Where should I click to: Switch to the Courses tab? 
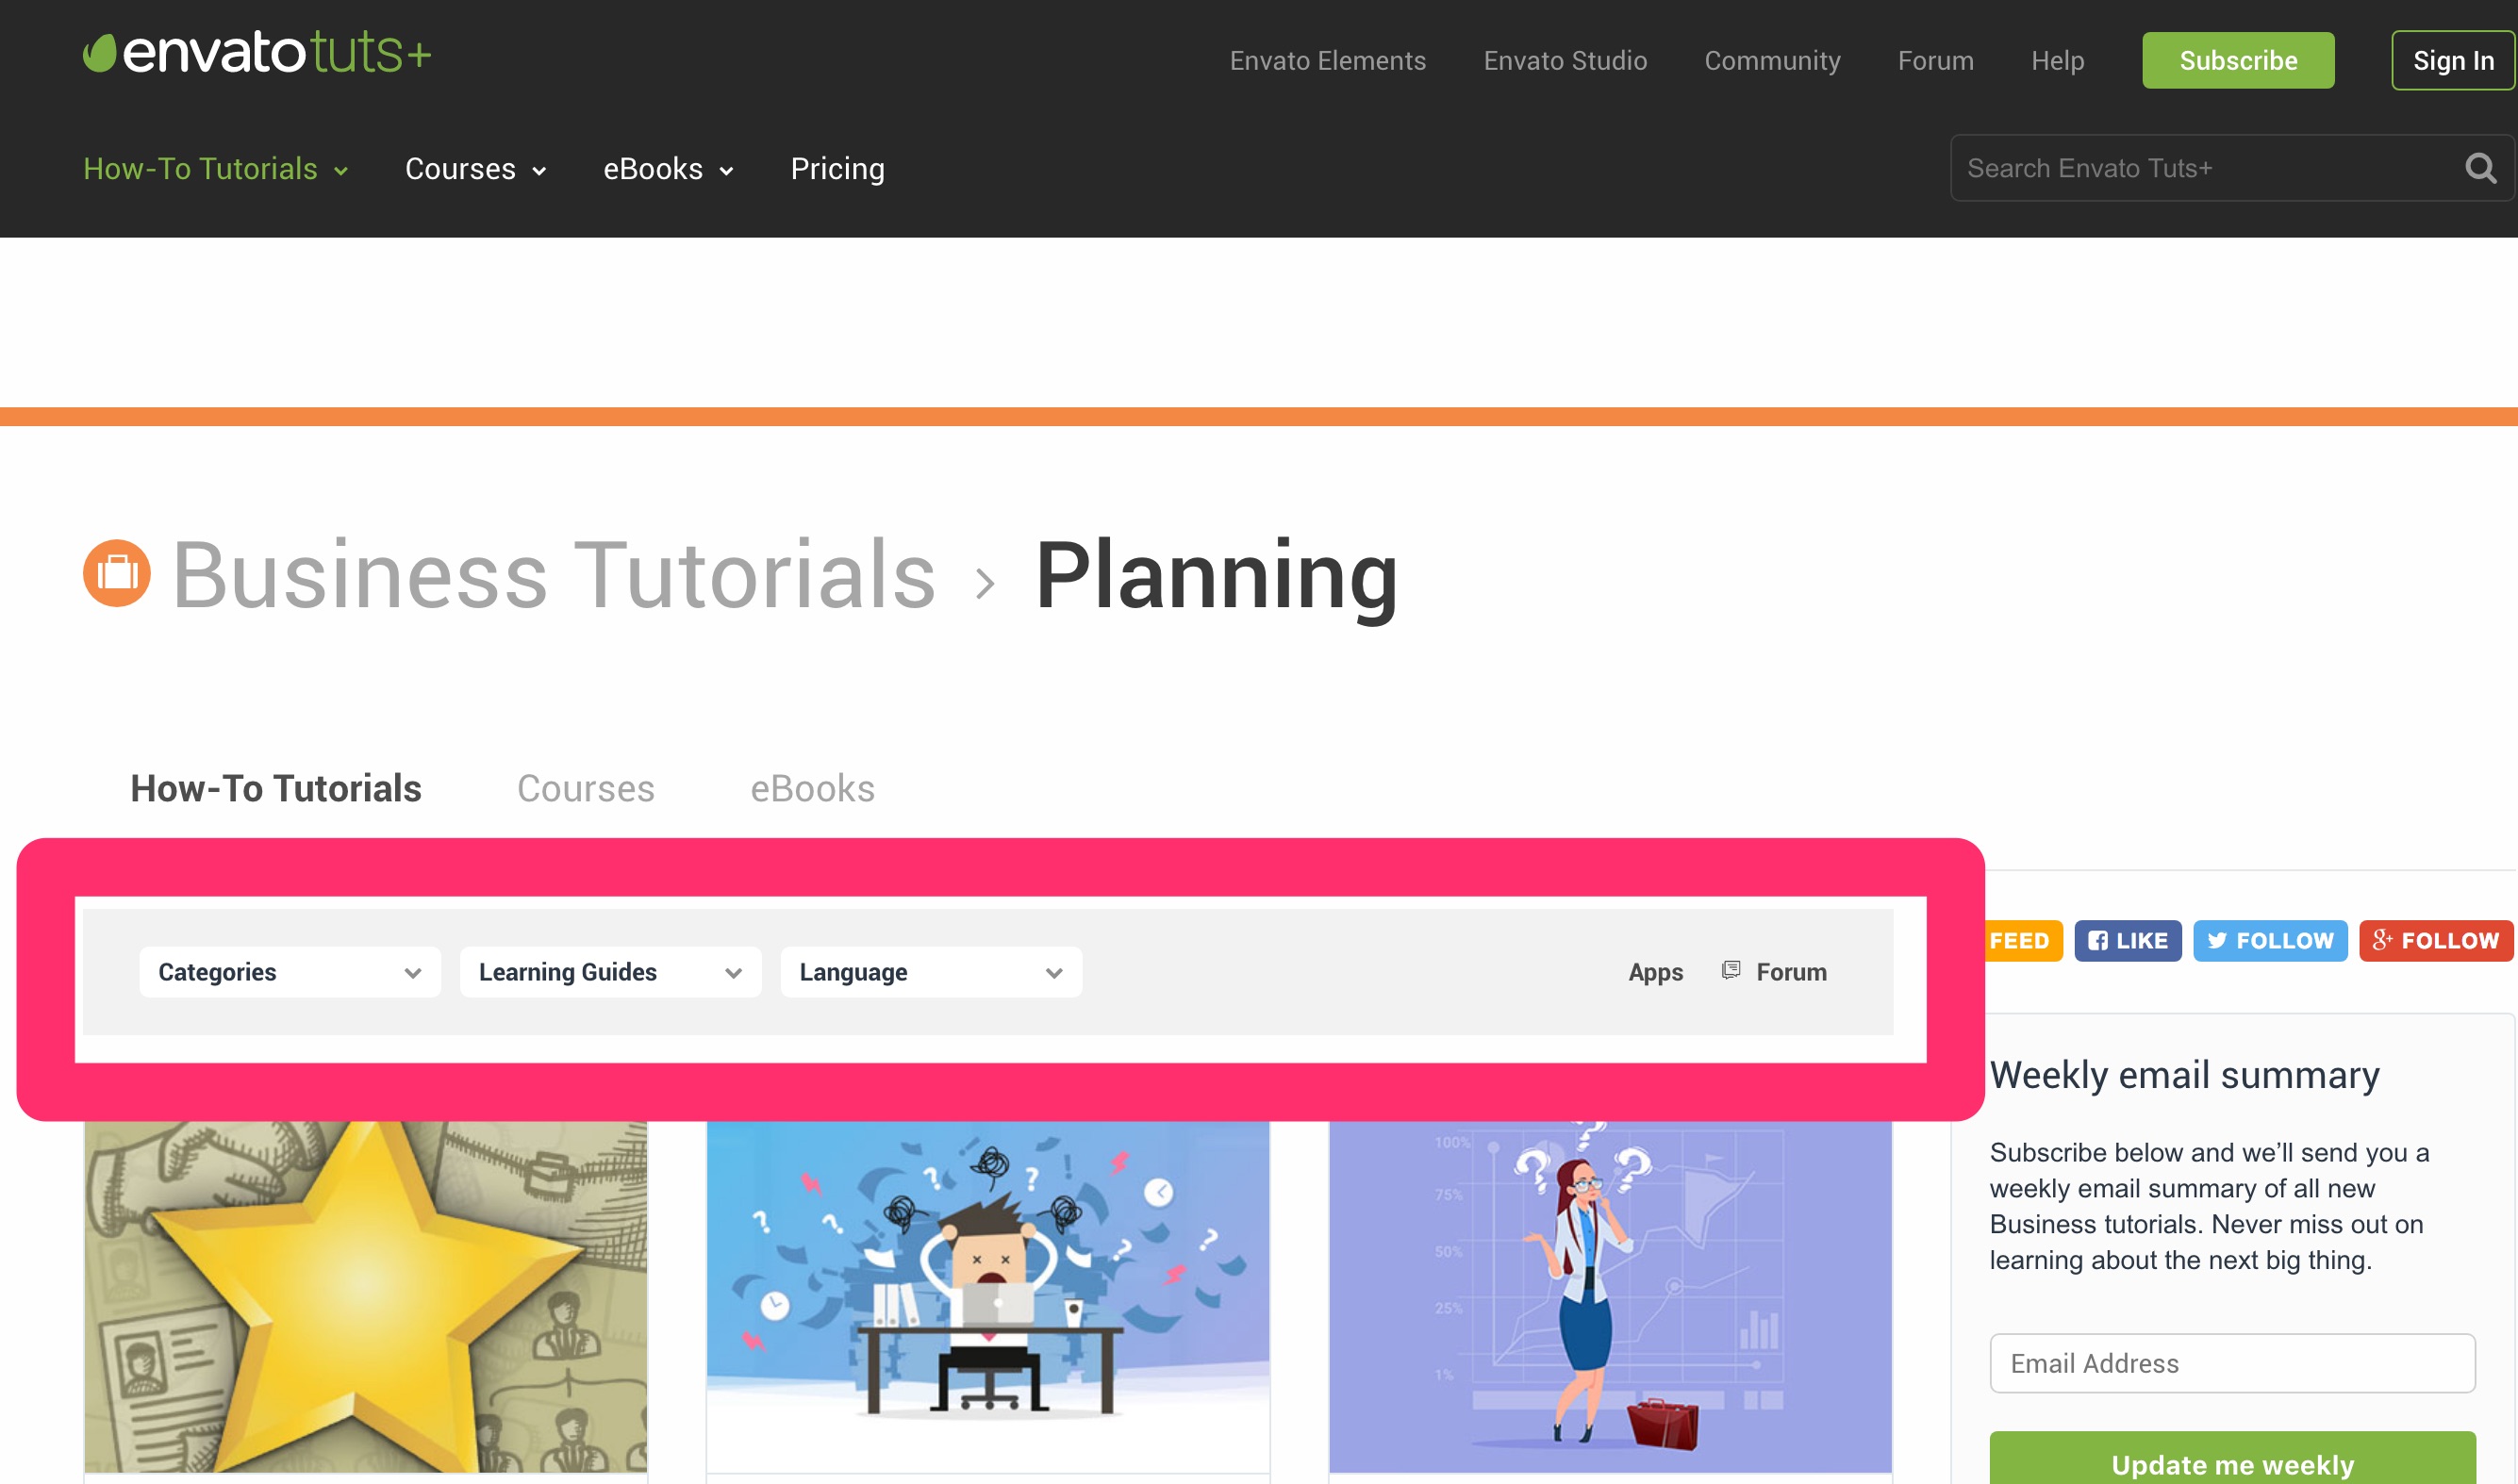[585, 789]
